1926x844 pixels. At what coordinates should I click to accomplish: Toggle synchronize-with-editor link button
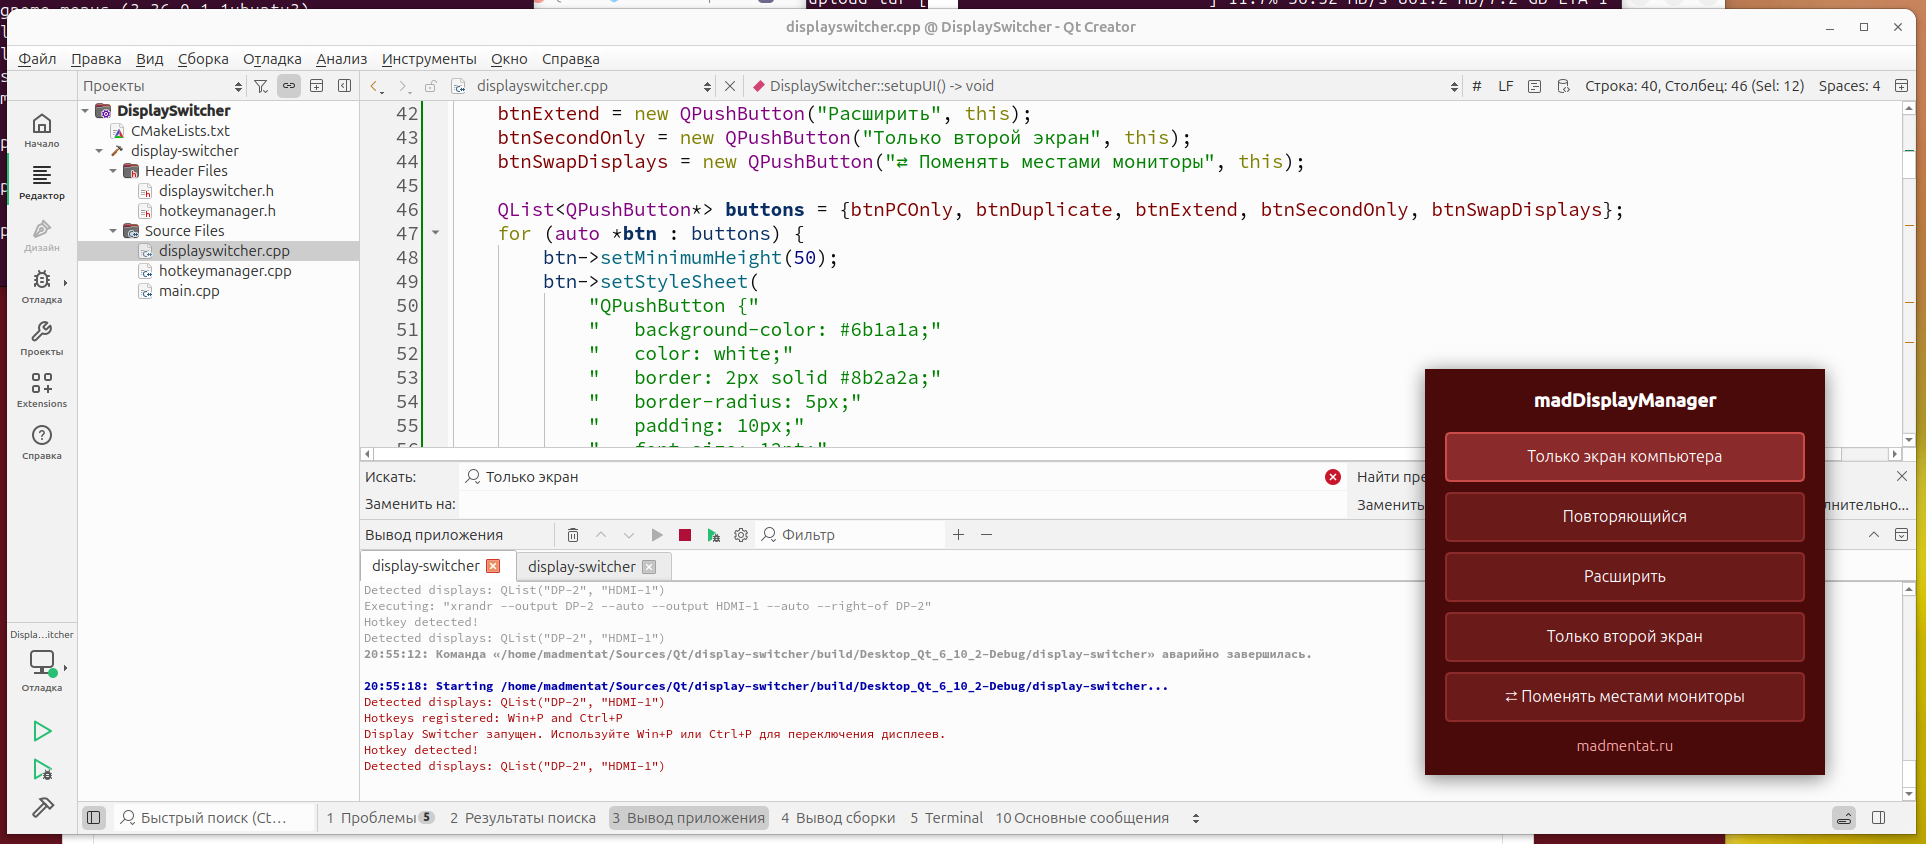(289, 86)
